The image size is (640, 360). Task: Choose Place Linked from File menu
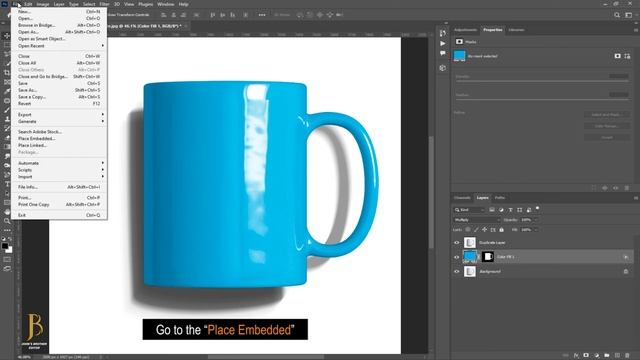click(59, 145)
